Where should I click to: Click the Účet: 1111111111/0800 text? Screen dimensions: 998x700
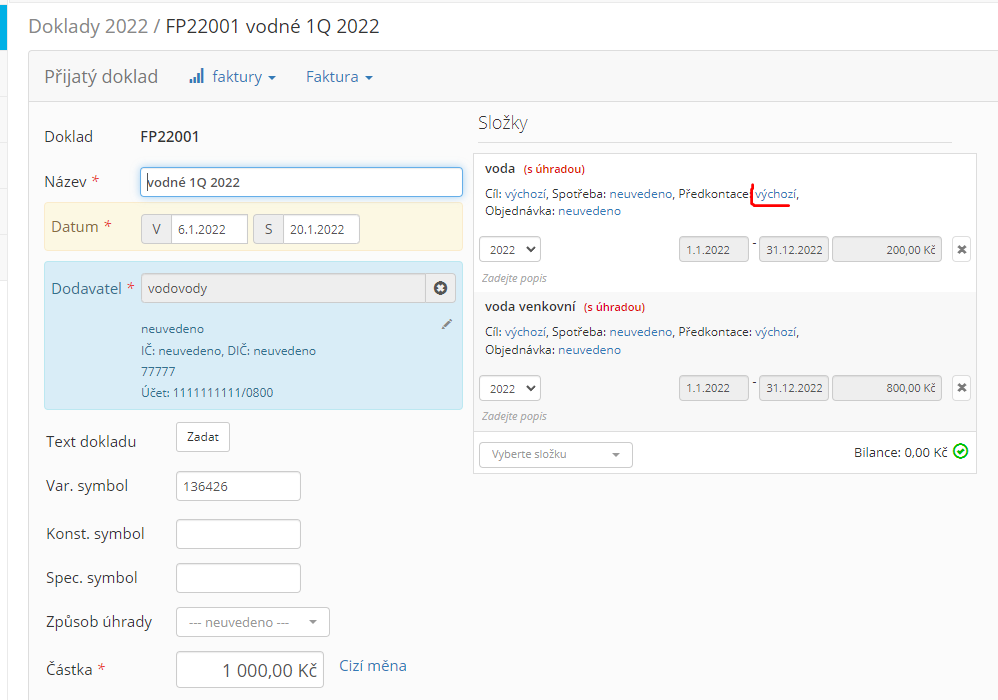[x=207, y=393]
